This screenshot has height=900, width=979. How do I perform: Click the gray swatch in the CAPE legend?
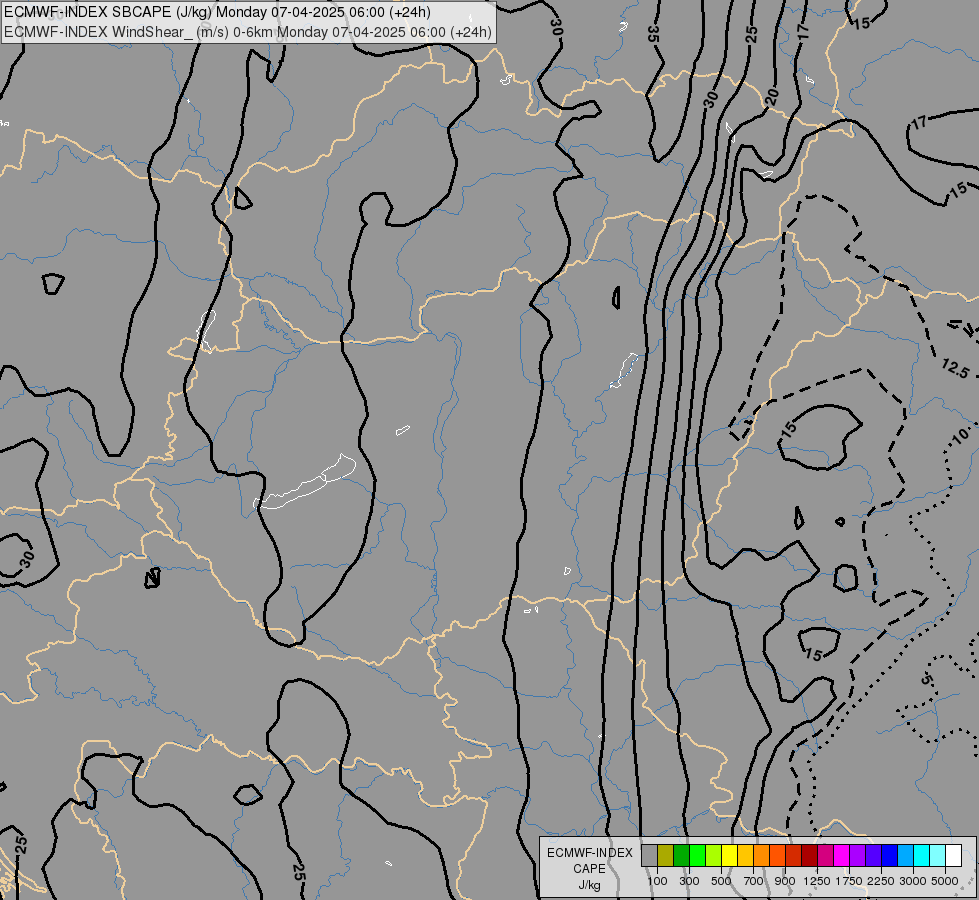[649, 855]
